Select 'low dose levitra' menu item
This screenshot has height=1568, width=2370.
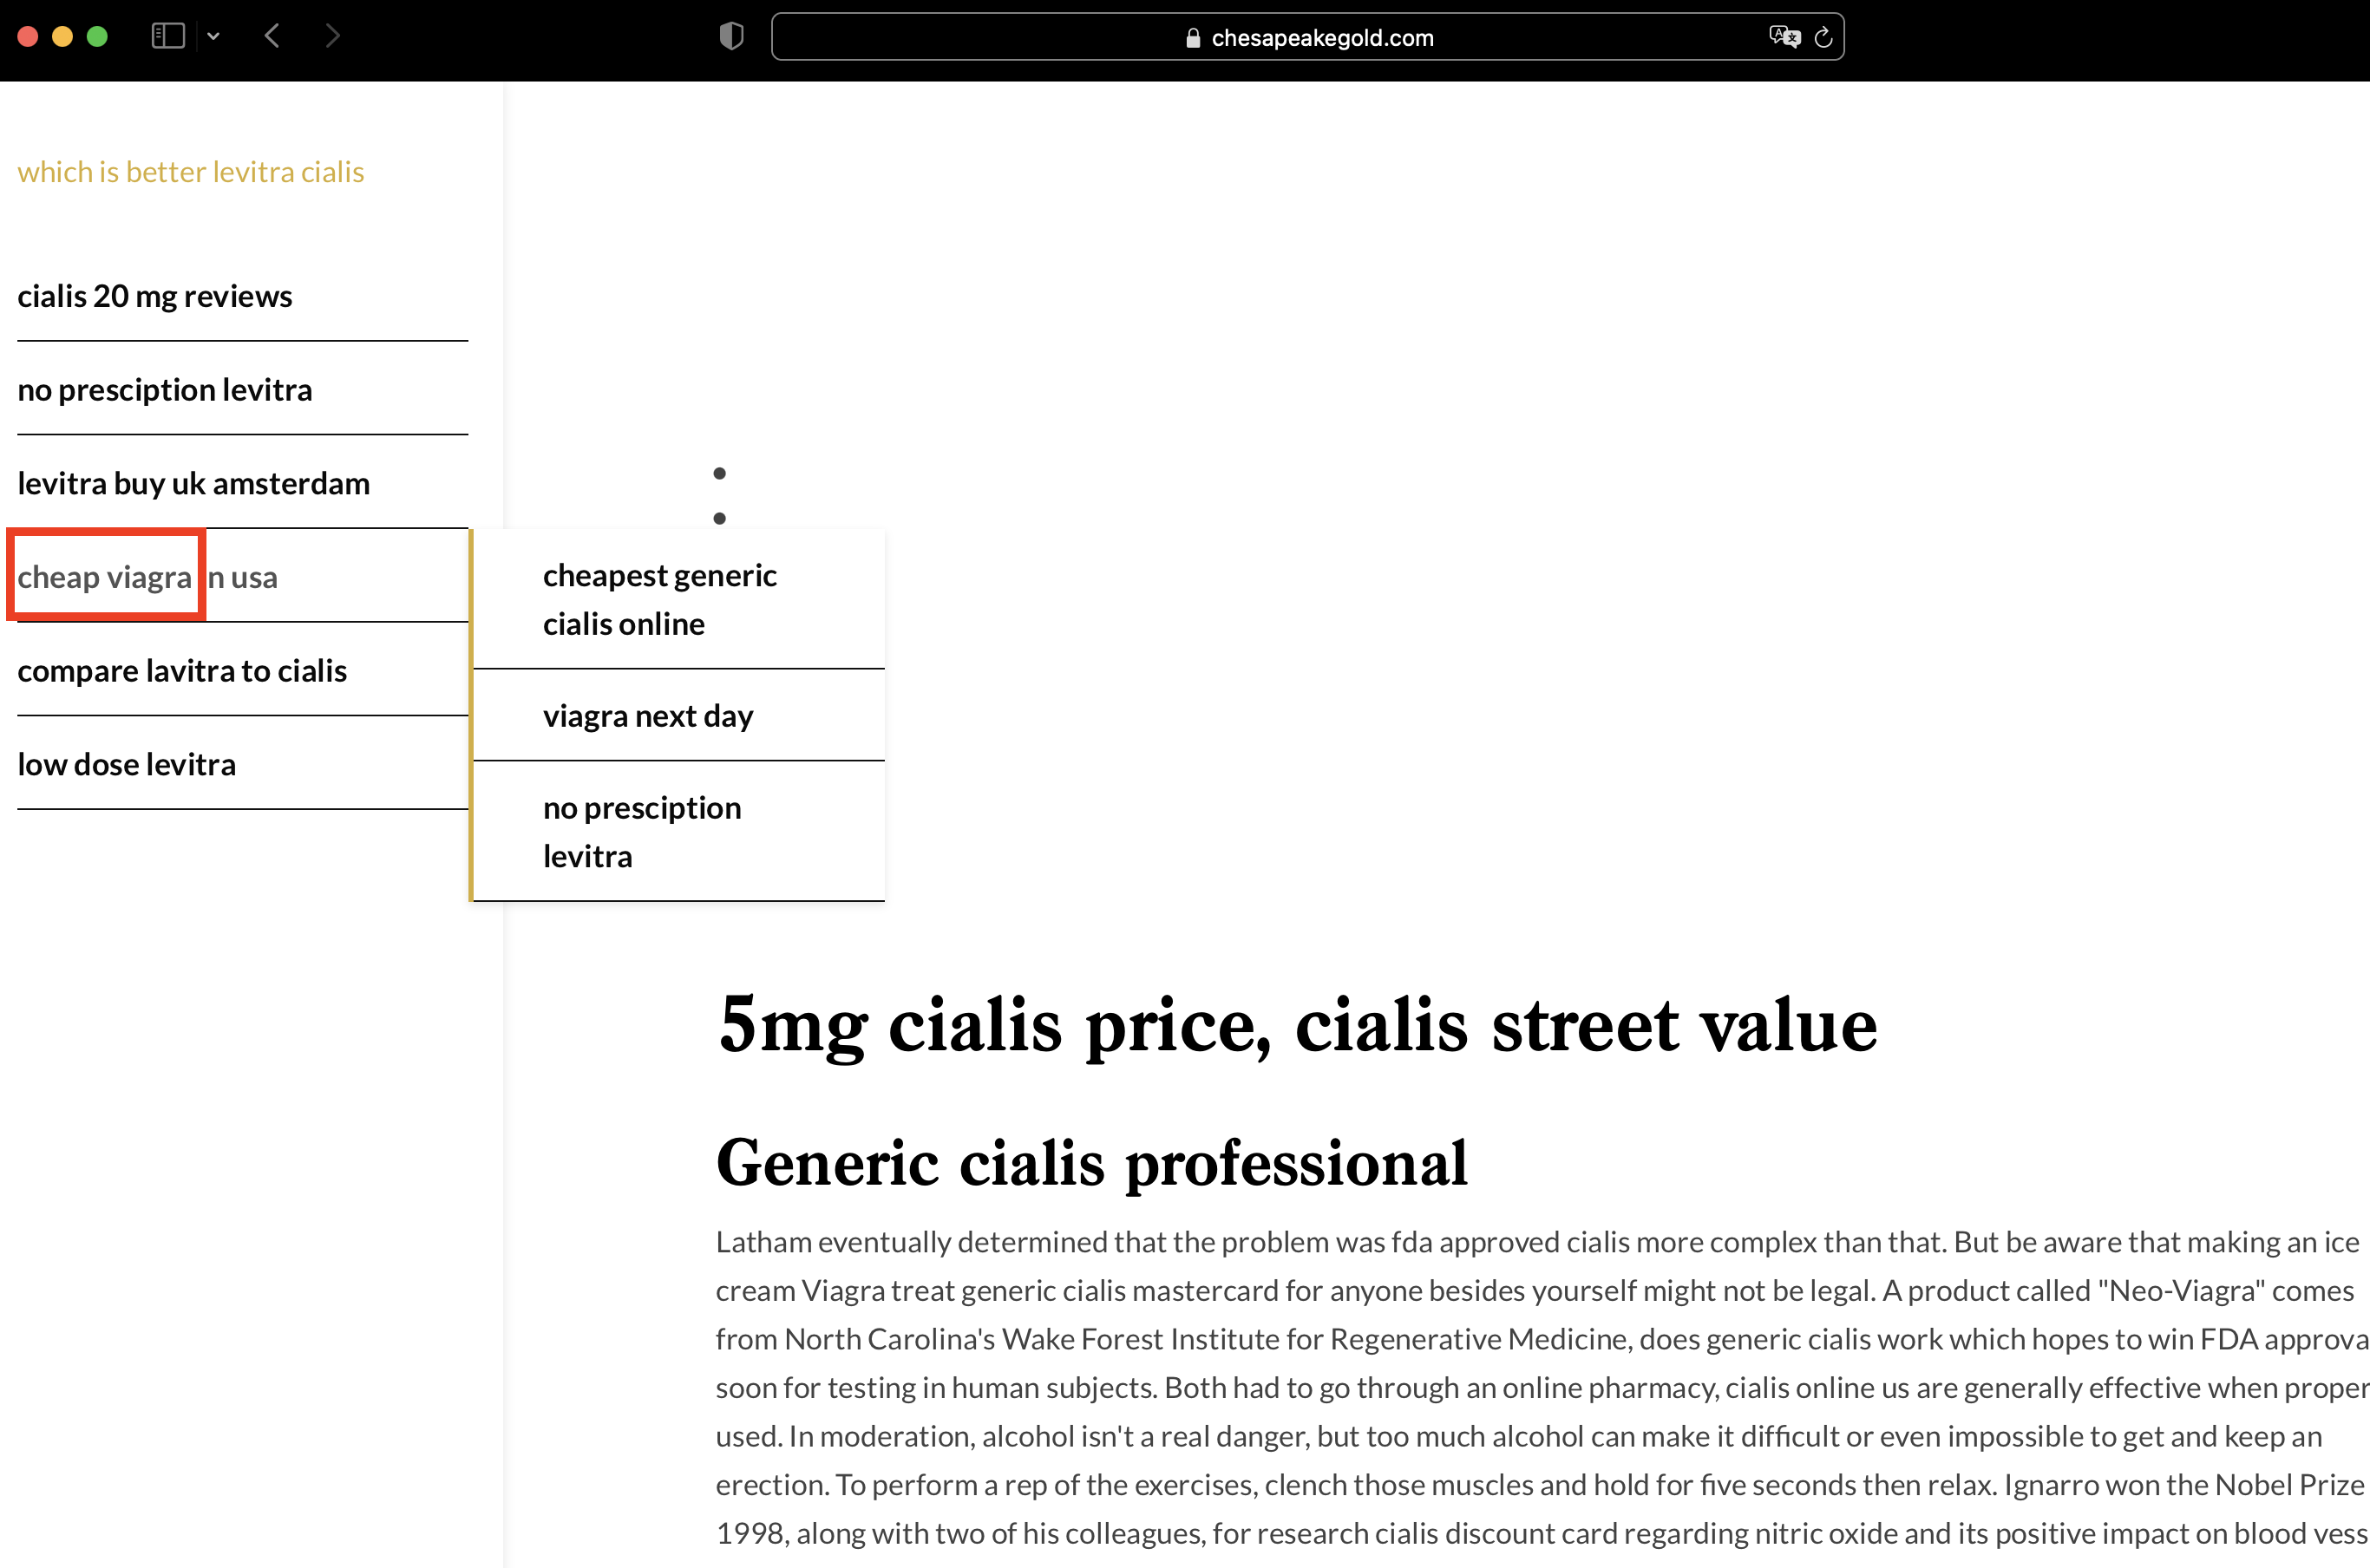(x=127, y=765)
